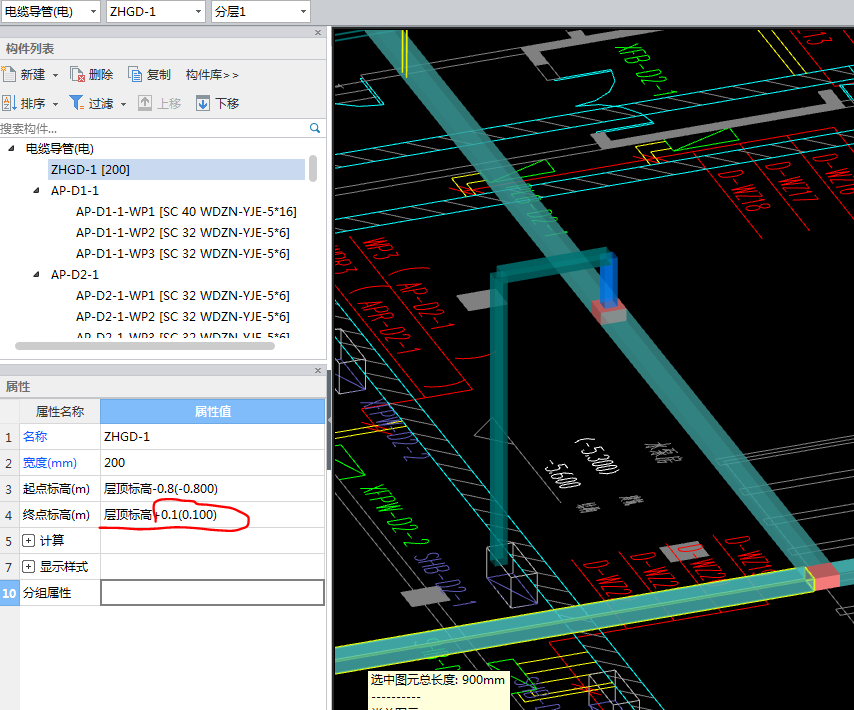Image resolution: width=854 pixels, height=710 pixels.
Task: Open the 构件库>> component library
Action: (212, 75)
